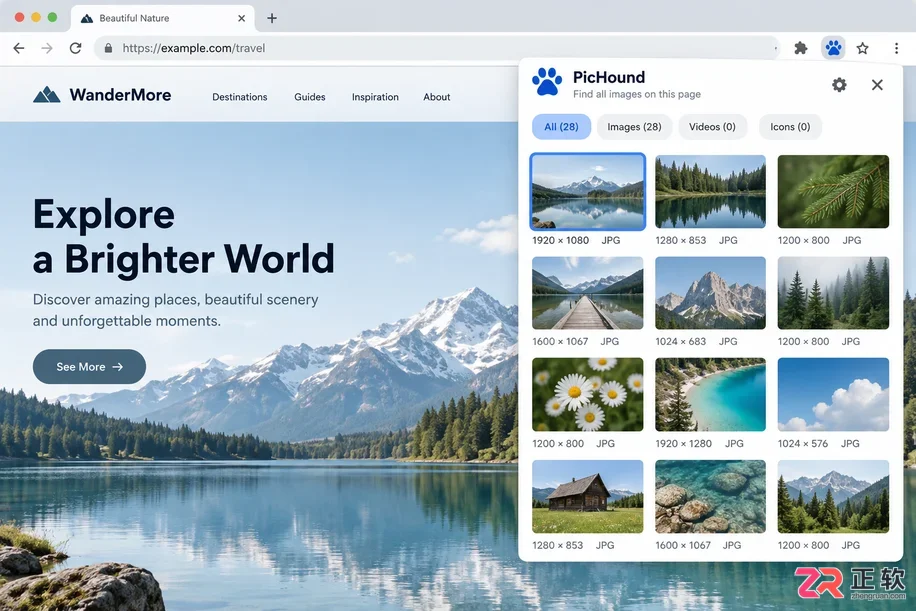Open the Guides nav link

click(310, 97)
